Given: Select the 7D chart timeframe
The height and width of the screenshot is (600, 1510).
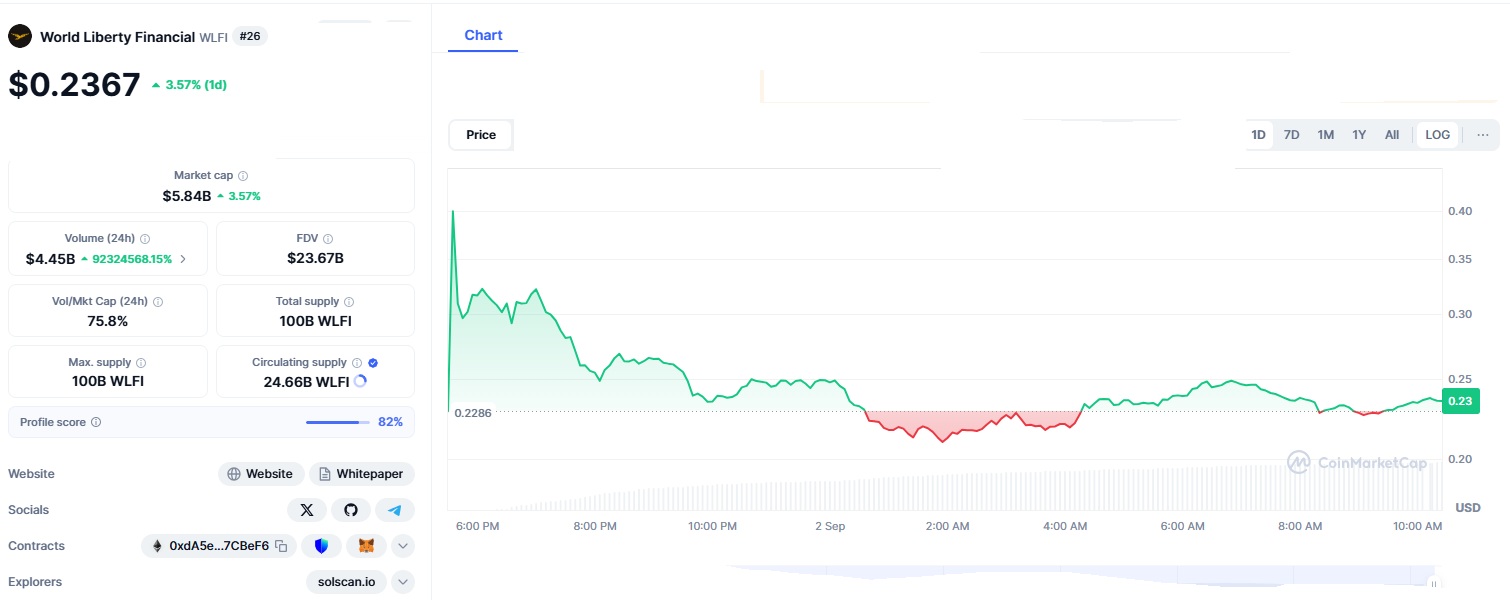Looking at the screenshot, I should pyautogui.click(x=1292, y=135).
